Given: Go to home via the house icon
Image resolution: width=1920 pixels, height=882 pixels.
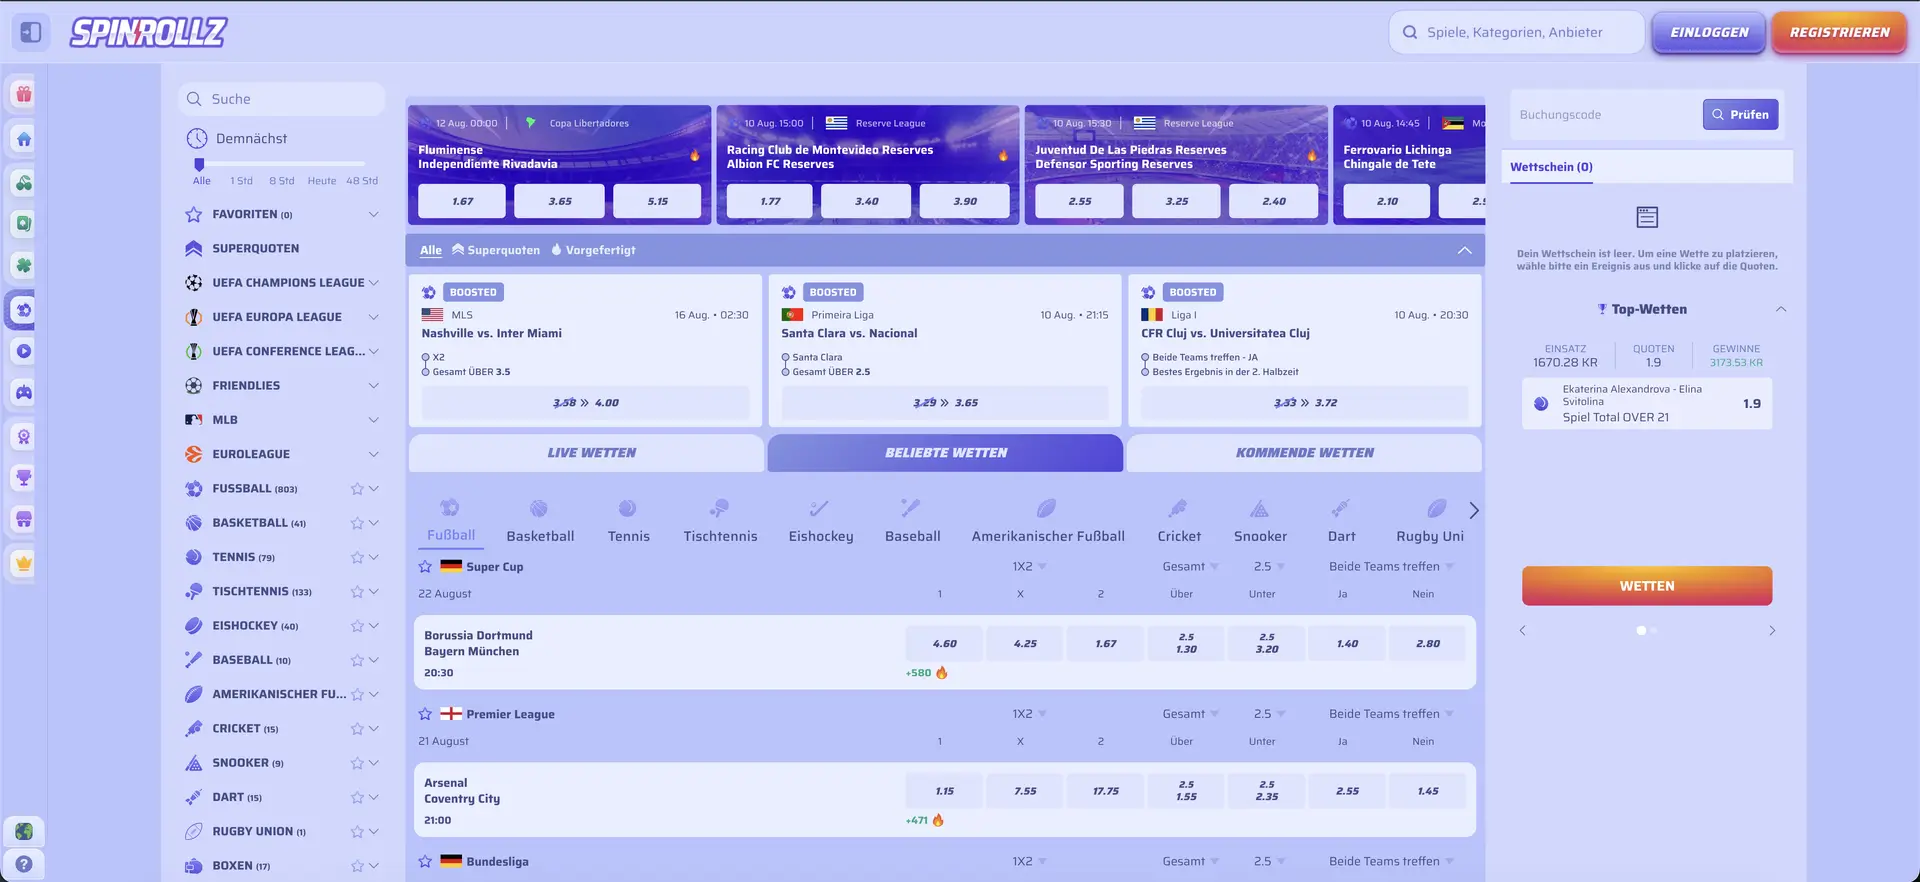Looking at the screenshot, I should (x=24, y=139).
